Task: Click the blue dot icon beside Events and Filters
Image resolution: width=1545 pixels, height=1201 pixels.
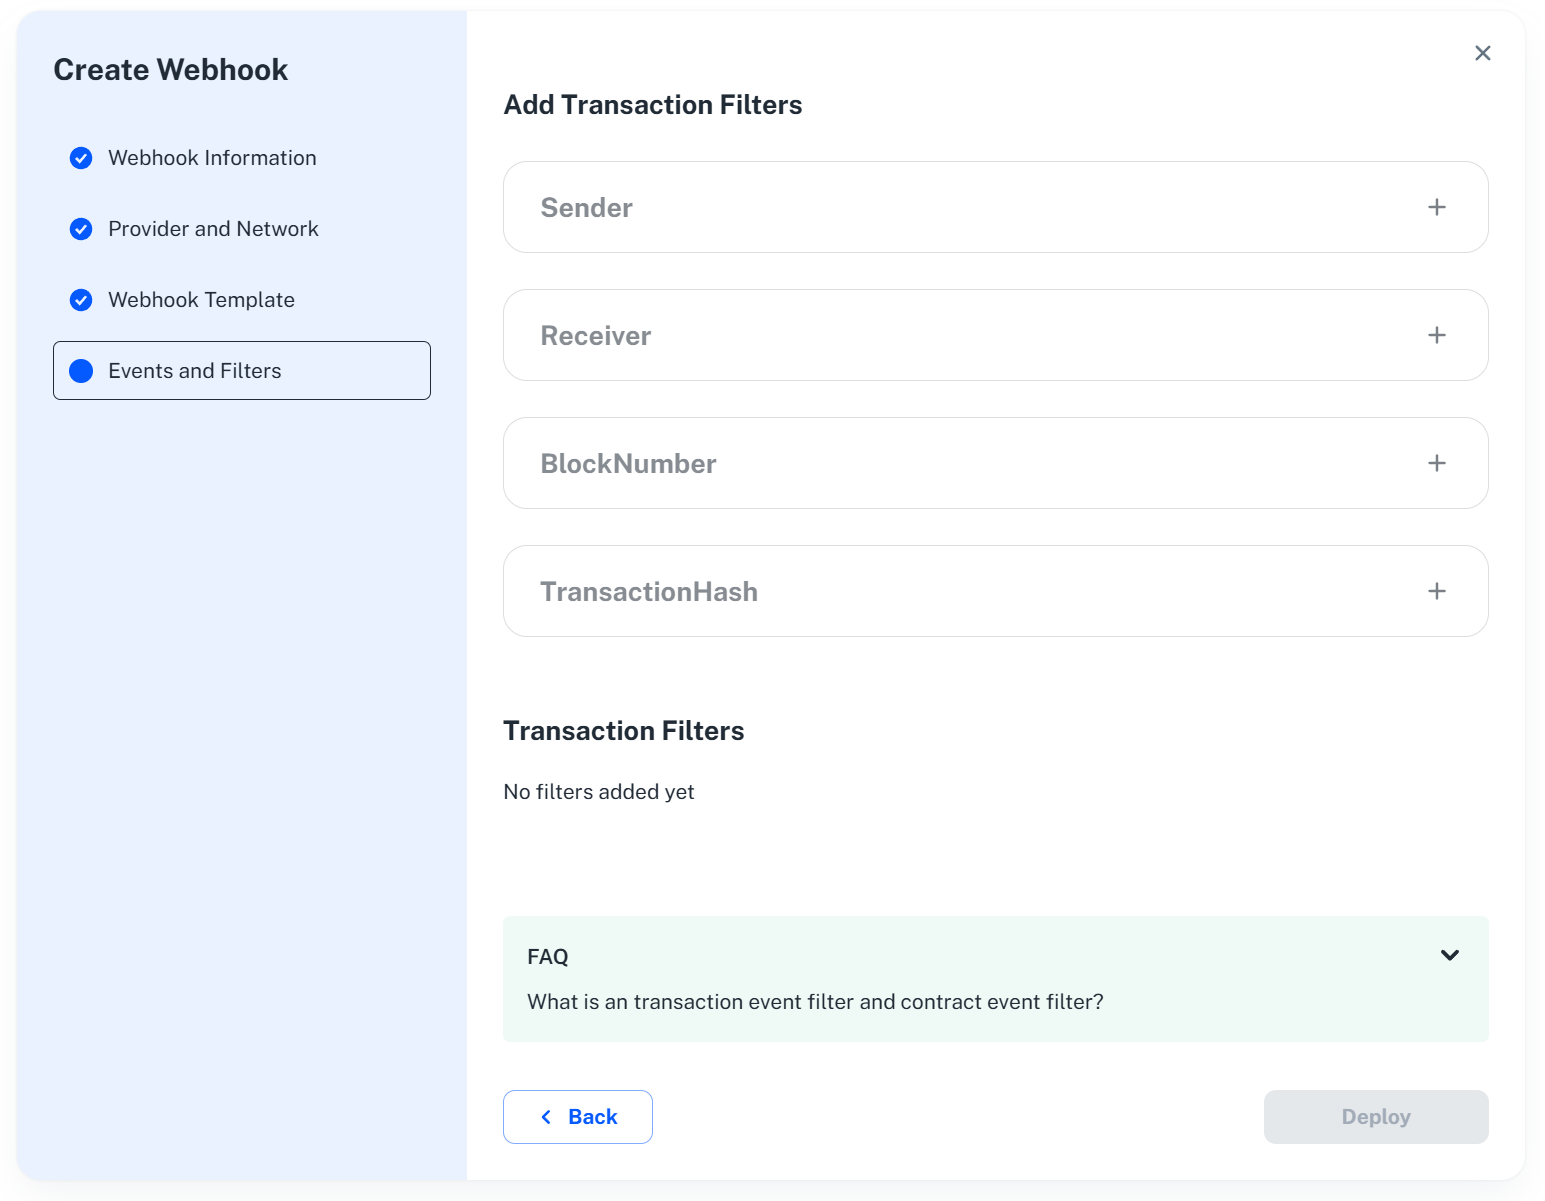Action: (x=81, y=370)
